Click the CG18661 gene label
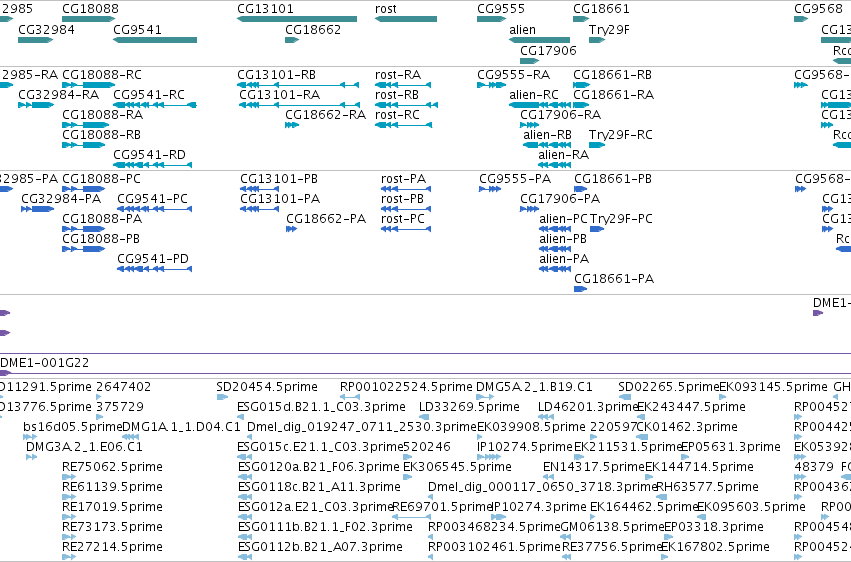851x562 pixels. (601, 9)
